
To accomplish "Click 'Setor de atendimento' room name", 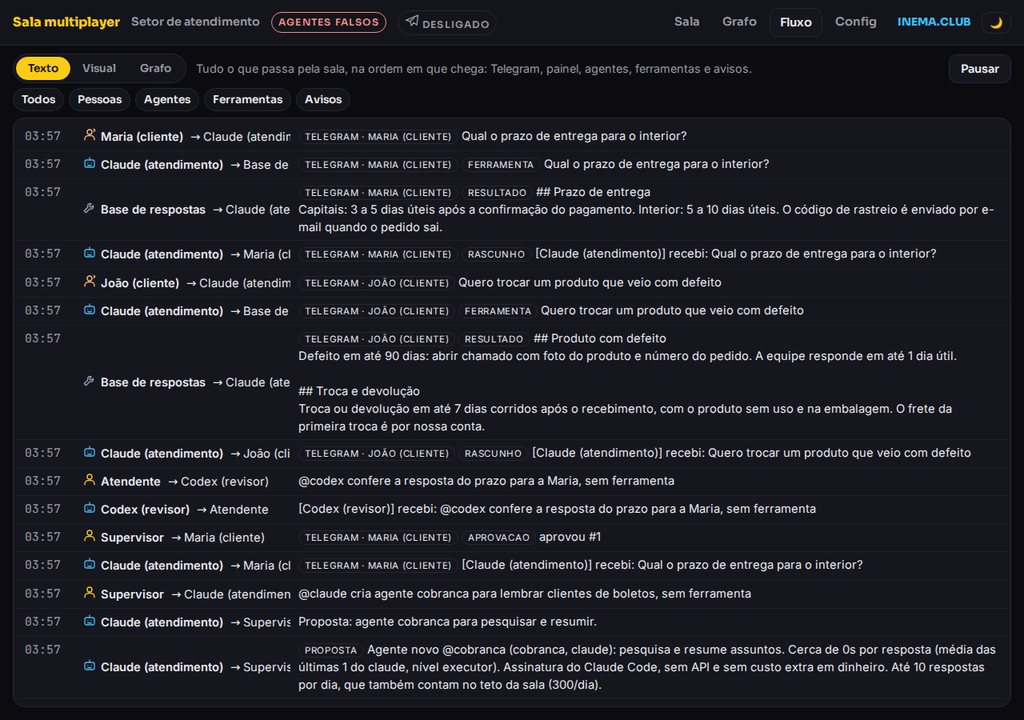I will (195, 22).
